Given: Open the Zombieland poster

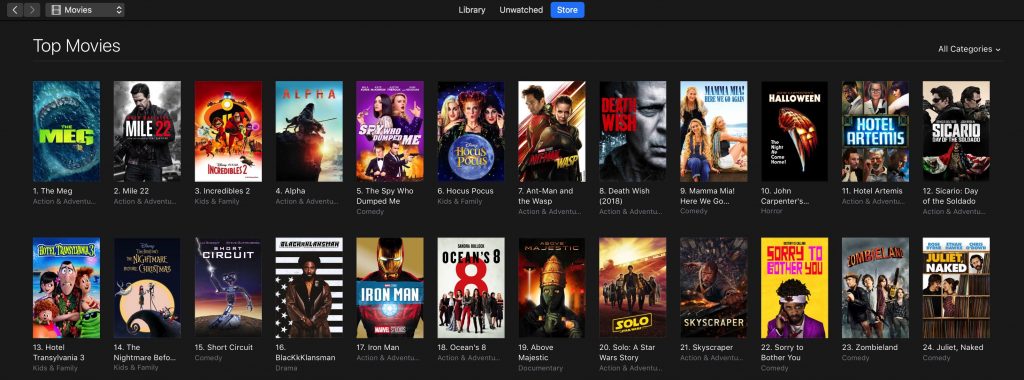Looking at the screenshot, I should 875,288.
